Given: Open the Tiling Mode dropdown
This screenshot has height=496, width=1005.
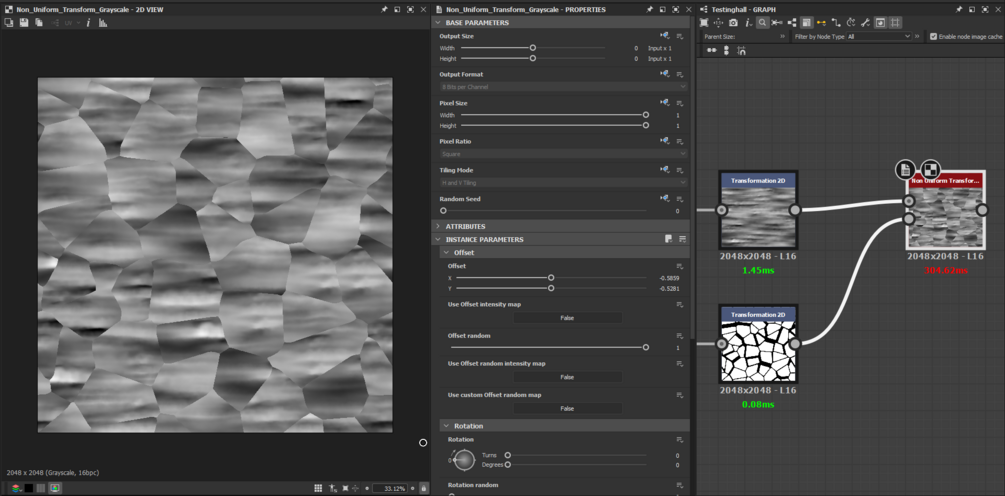Looking at the screenshot, I should tap(563, 183).
